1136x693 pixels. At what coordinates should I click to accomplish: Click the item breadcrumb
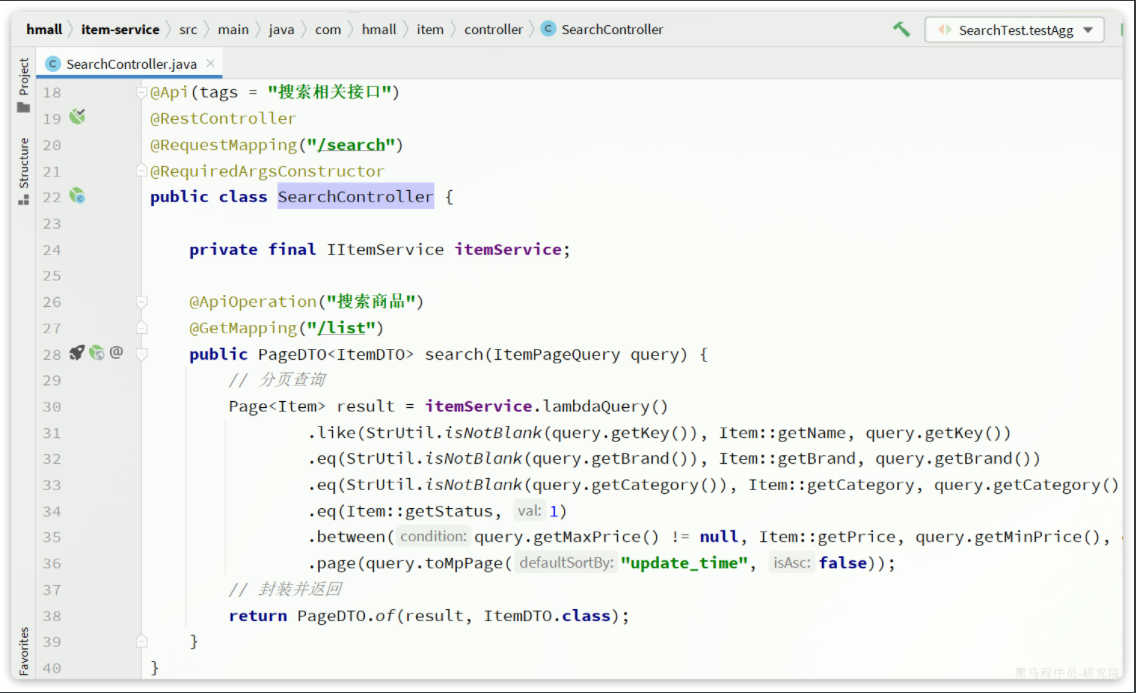click(430, 29)
